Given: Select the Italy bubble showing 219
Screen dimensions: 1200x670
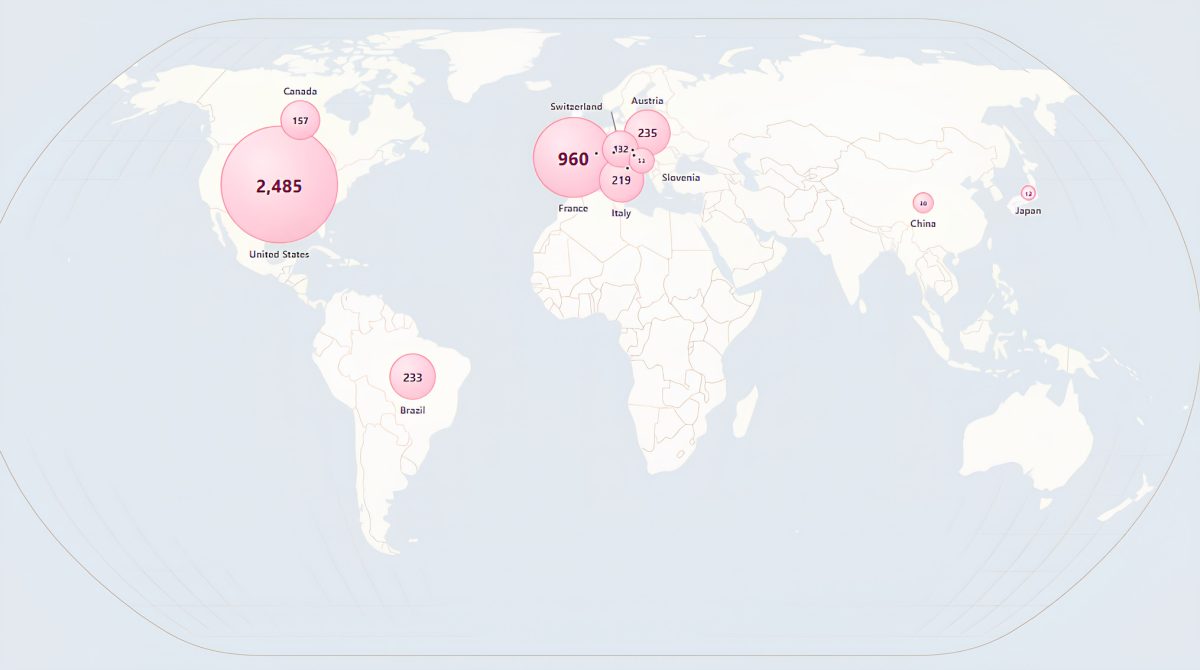Looking at the screenshot, I should (621, 180).
